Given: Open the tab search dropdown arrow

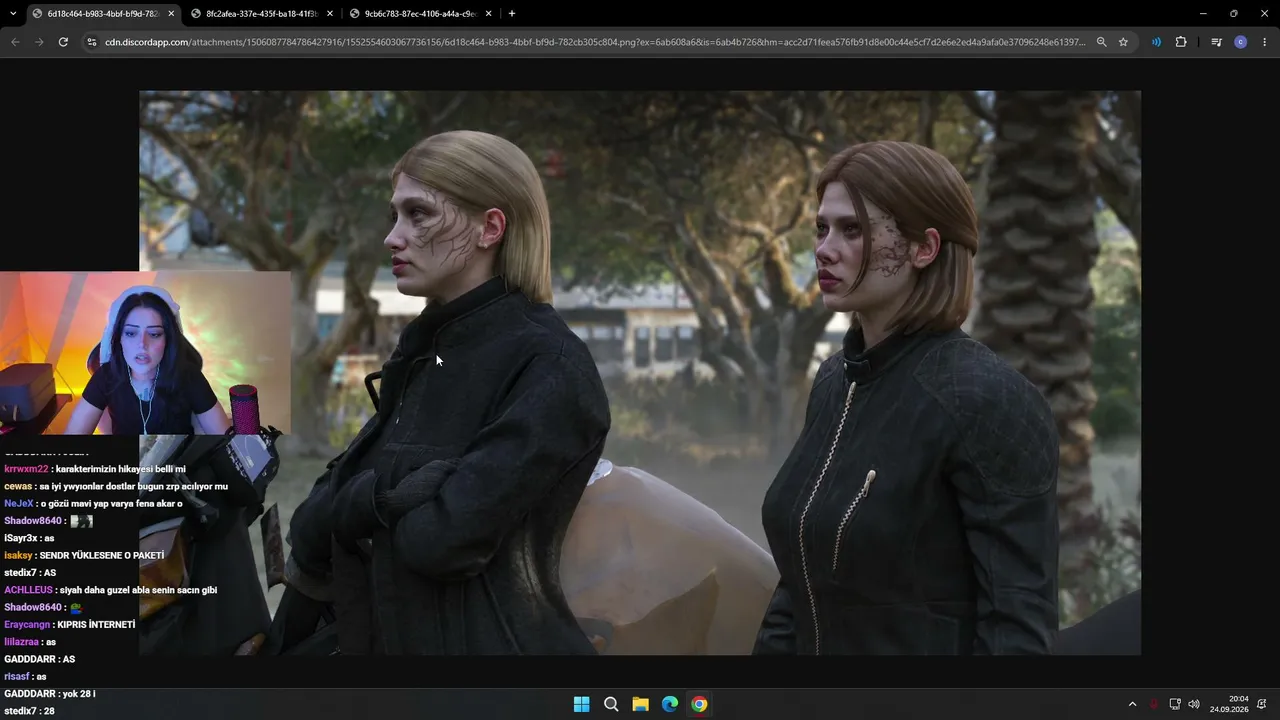Looking at the screenshot, I should click(13, 14).
